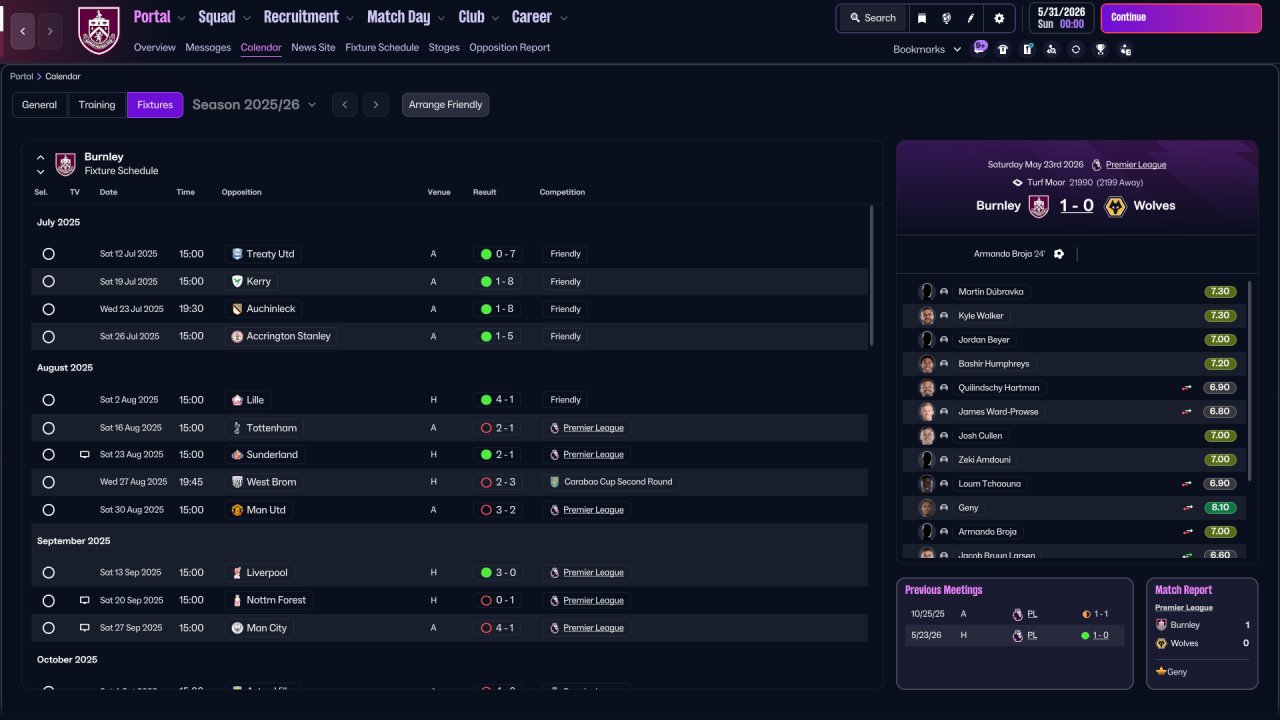Open the News Site sub-menu item
The height and width of the screenshot is (720, 1280).
[313, 47]
